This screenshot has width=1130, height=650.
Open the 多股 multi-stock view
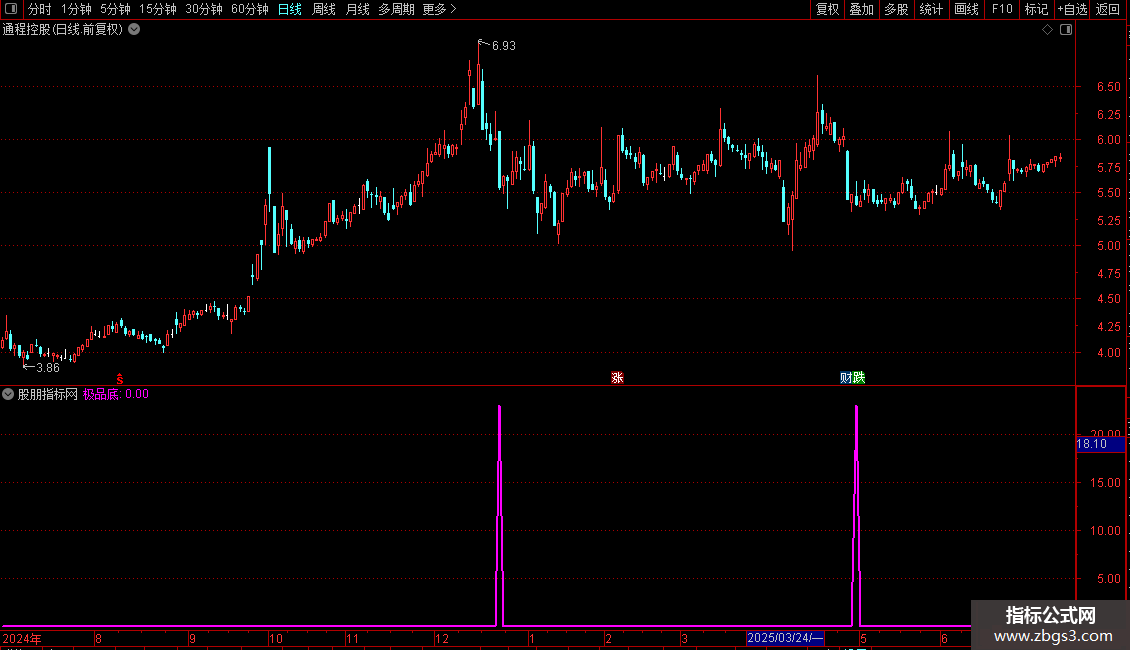coord(896,9)
